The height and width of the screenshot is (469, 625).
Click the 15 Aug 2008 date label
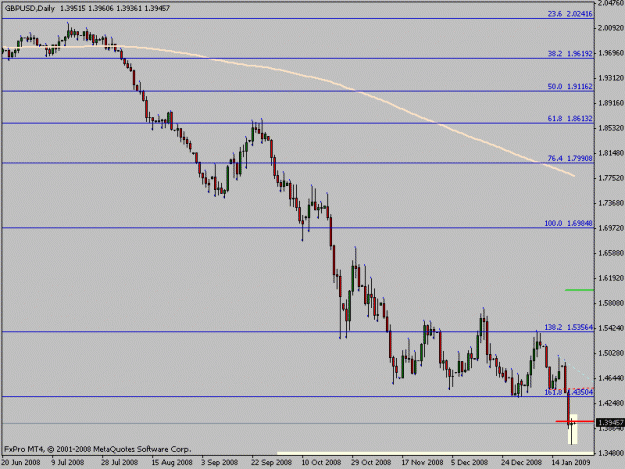172,462
